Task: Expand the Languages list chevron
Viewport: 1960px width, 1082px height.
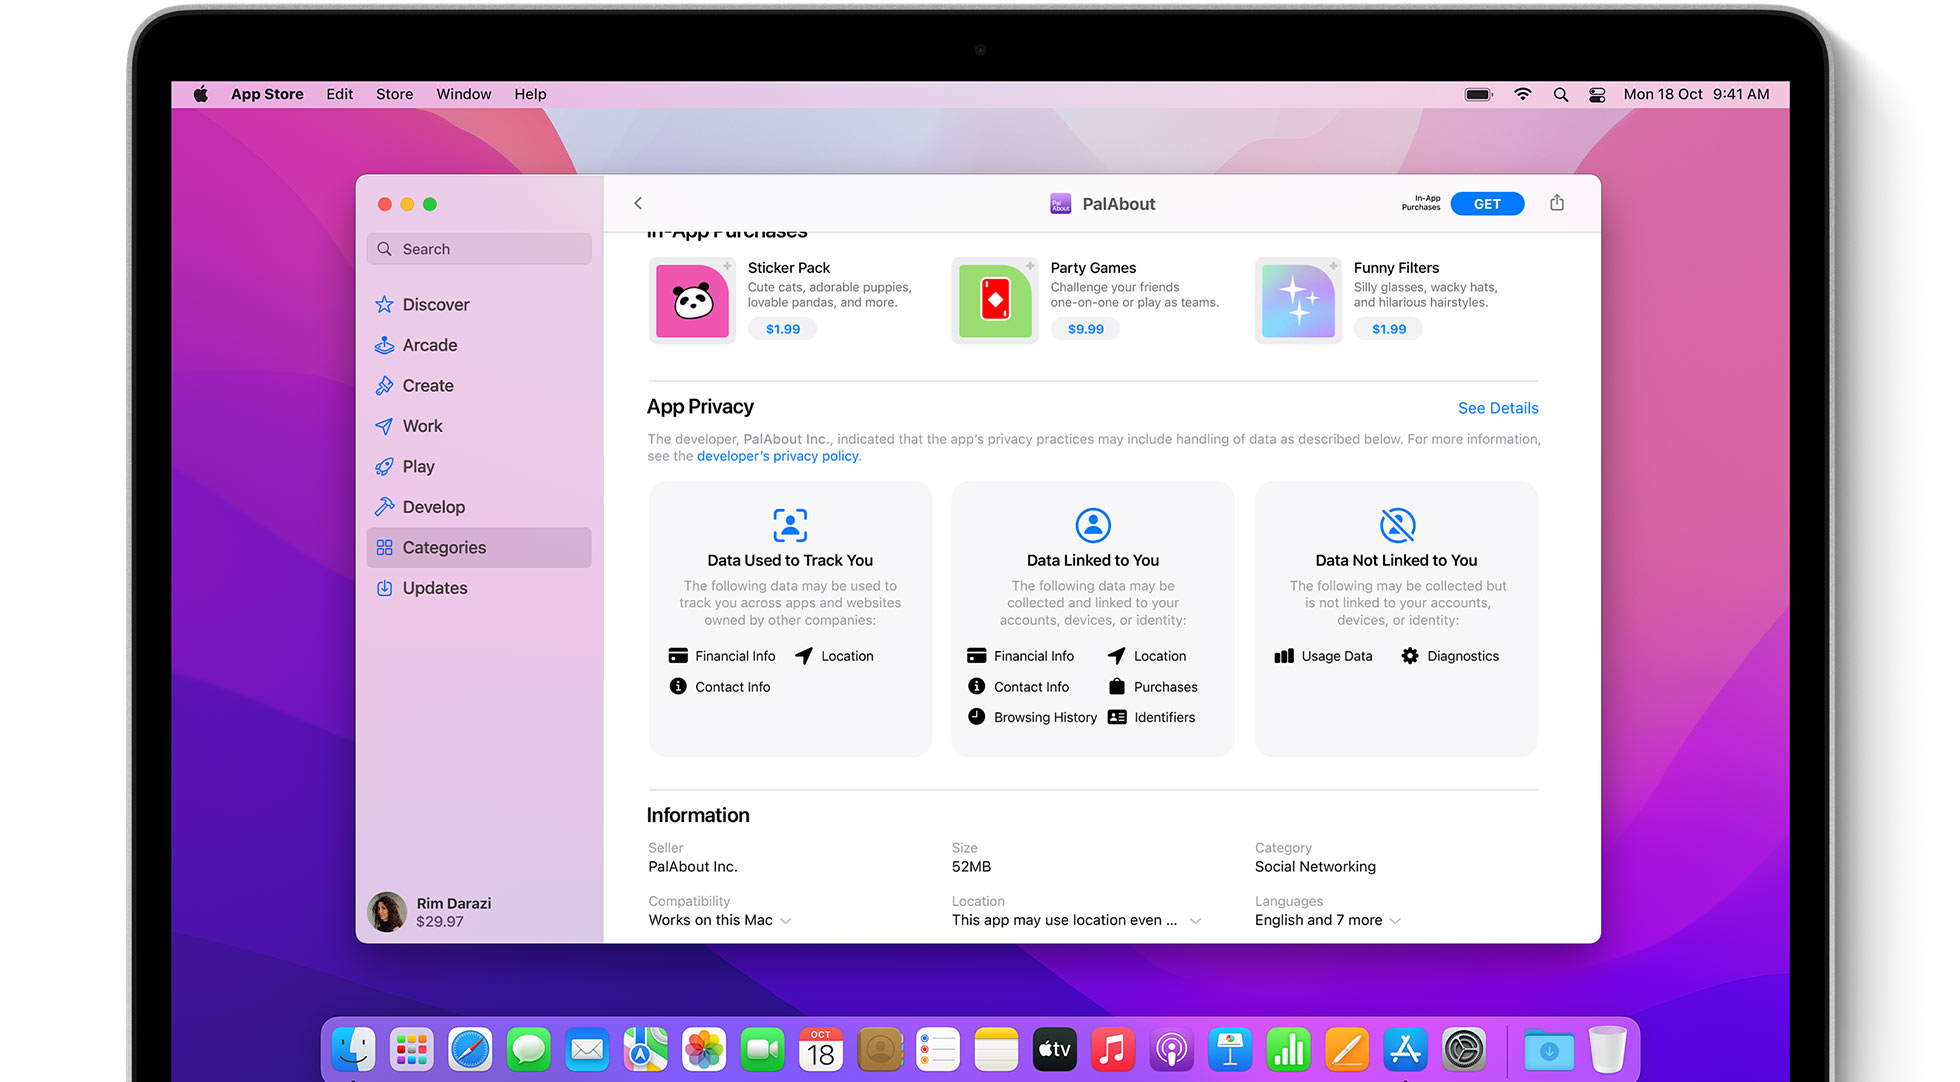Action: click(1396, 921)
